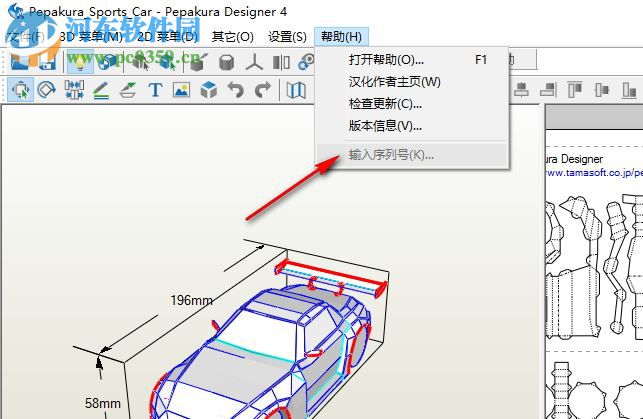
Task: Click the align vertical middle icon
Action: pyautogui.click(x=602, y=89)
